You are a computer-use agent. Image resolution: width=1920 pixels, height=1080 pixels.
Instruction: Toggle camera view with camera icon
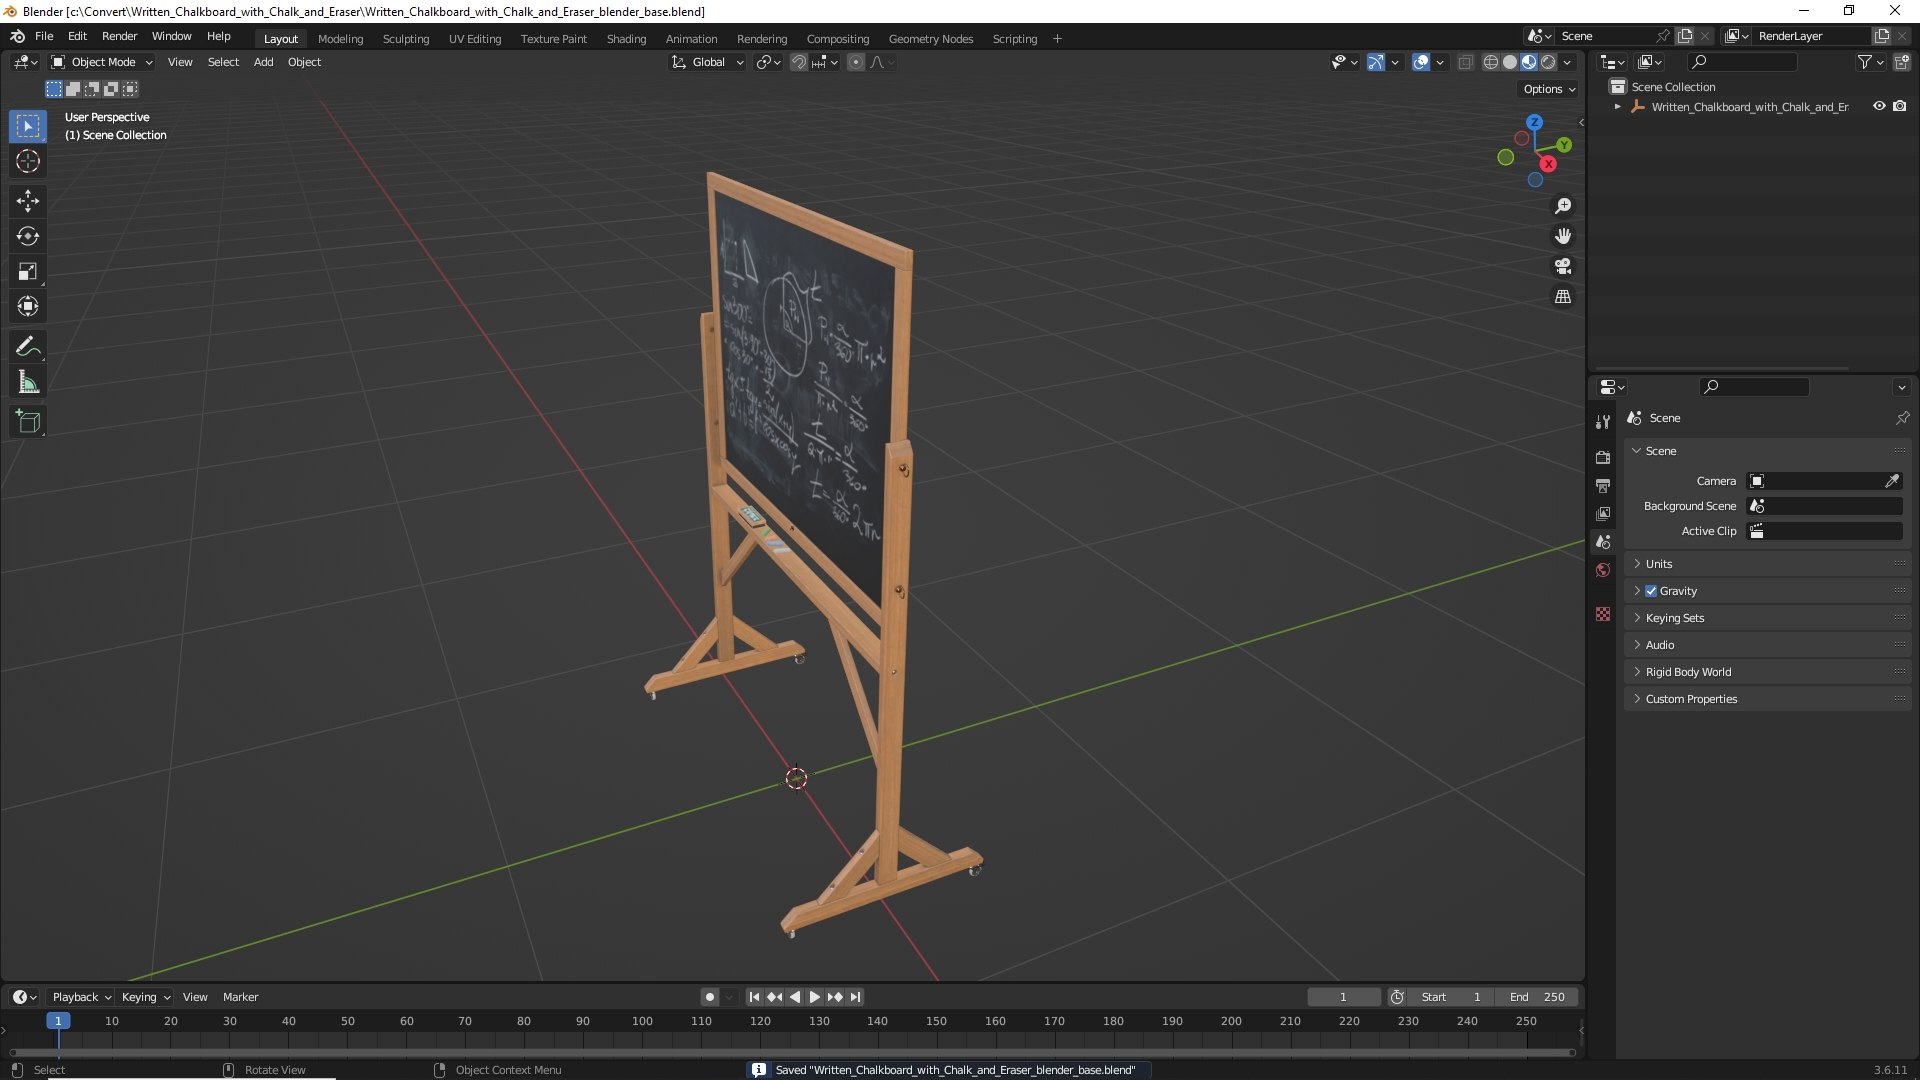[x=1562, y=266]
